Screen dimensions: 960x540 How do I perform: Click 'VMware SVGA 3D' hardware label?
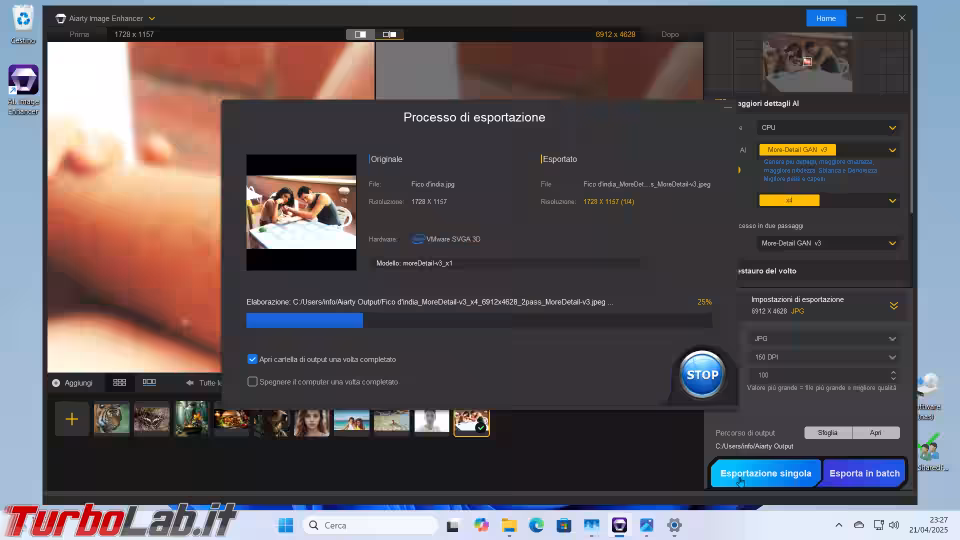pyautogui.click(x=453, y=239)
